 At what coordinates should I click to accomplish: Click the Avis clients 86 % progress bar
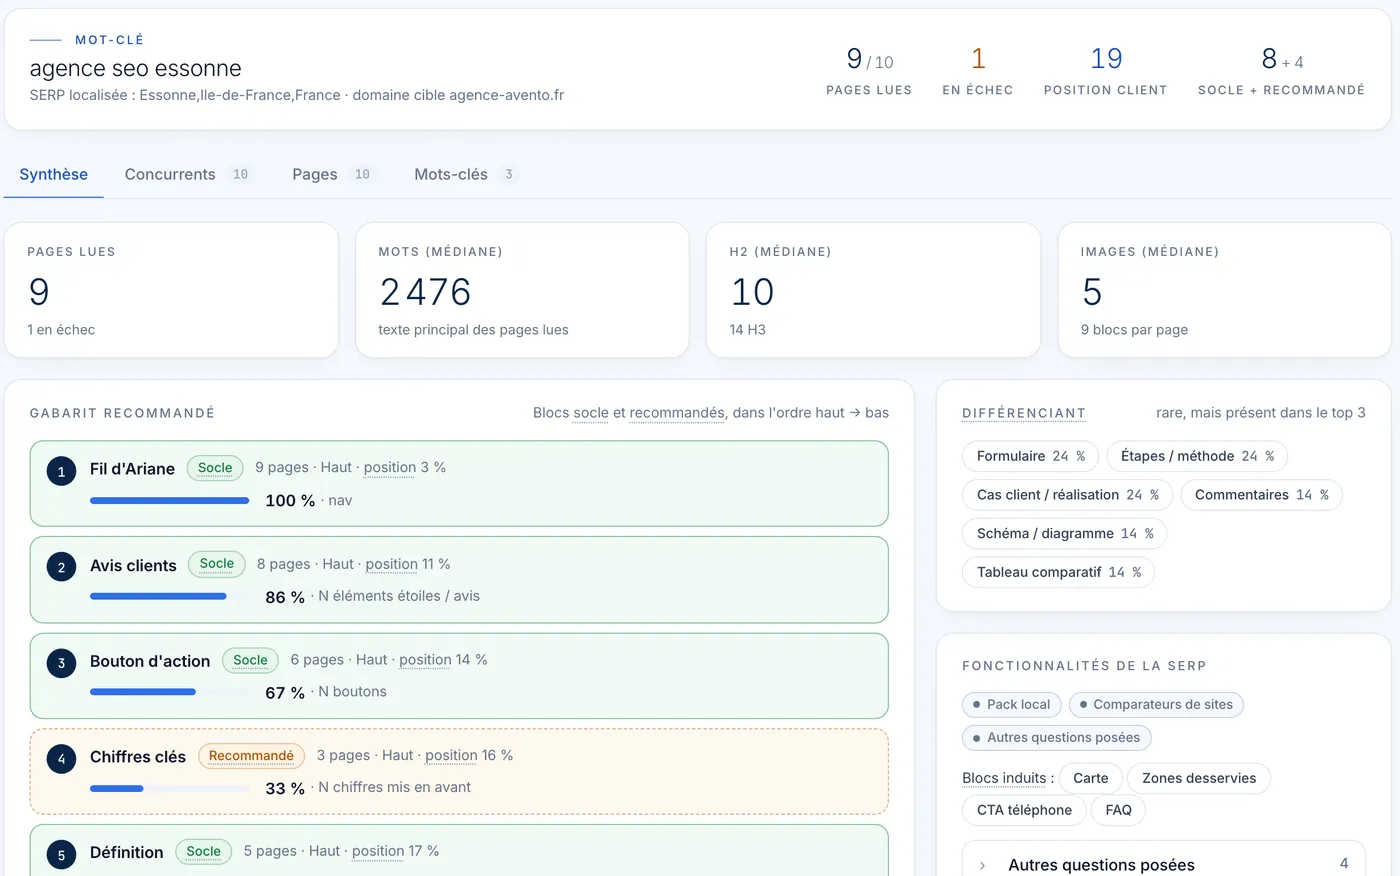click(x=169, y=597)
